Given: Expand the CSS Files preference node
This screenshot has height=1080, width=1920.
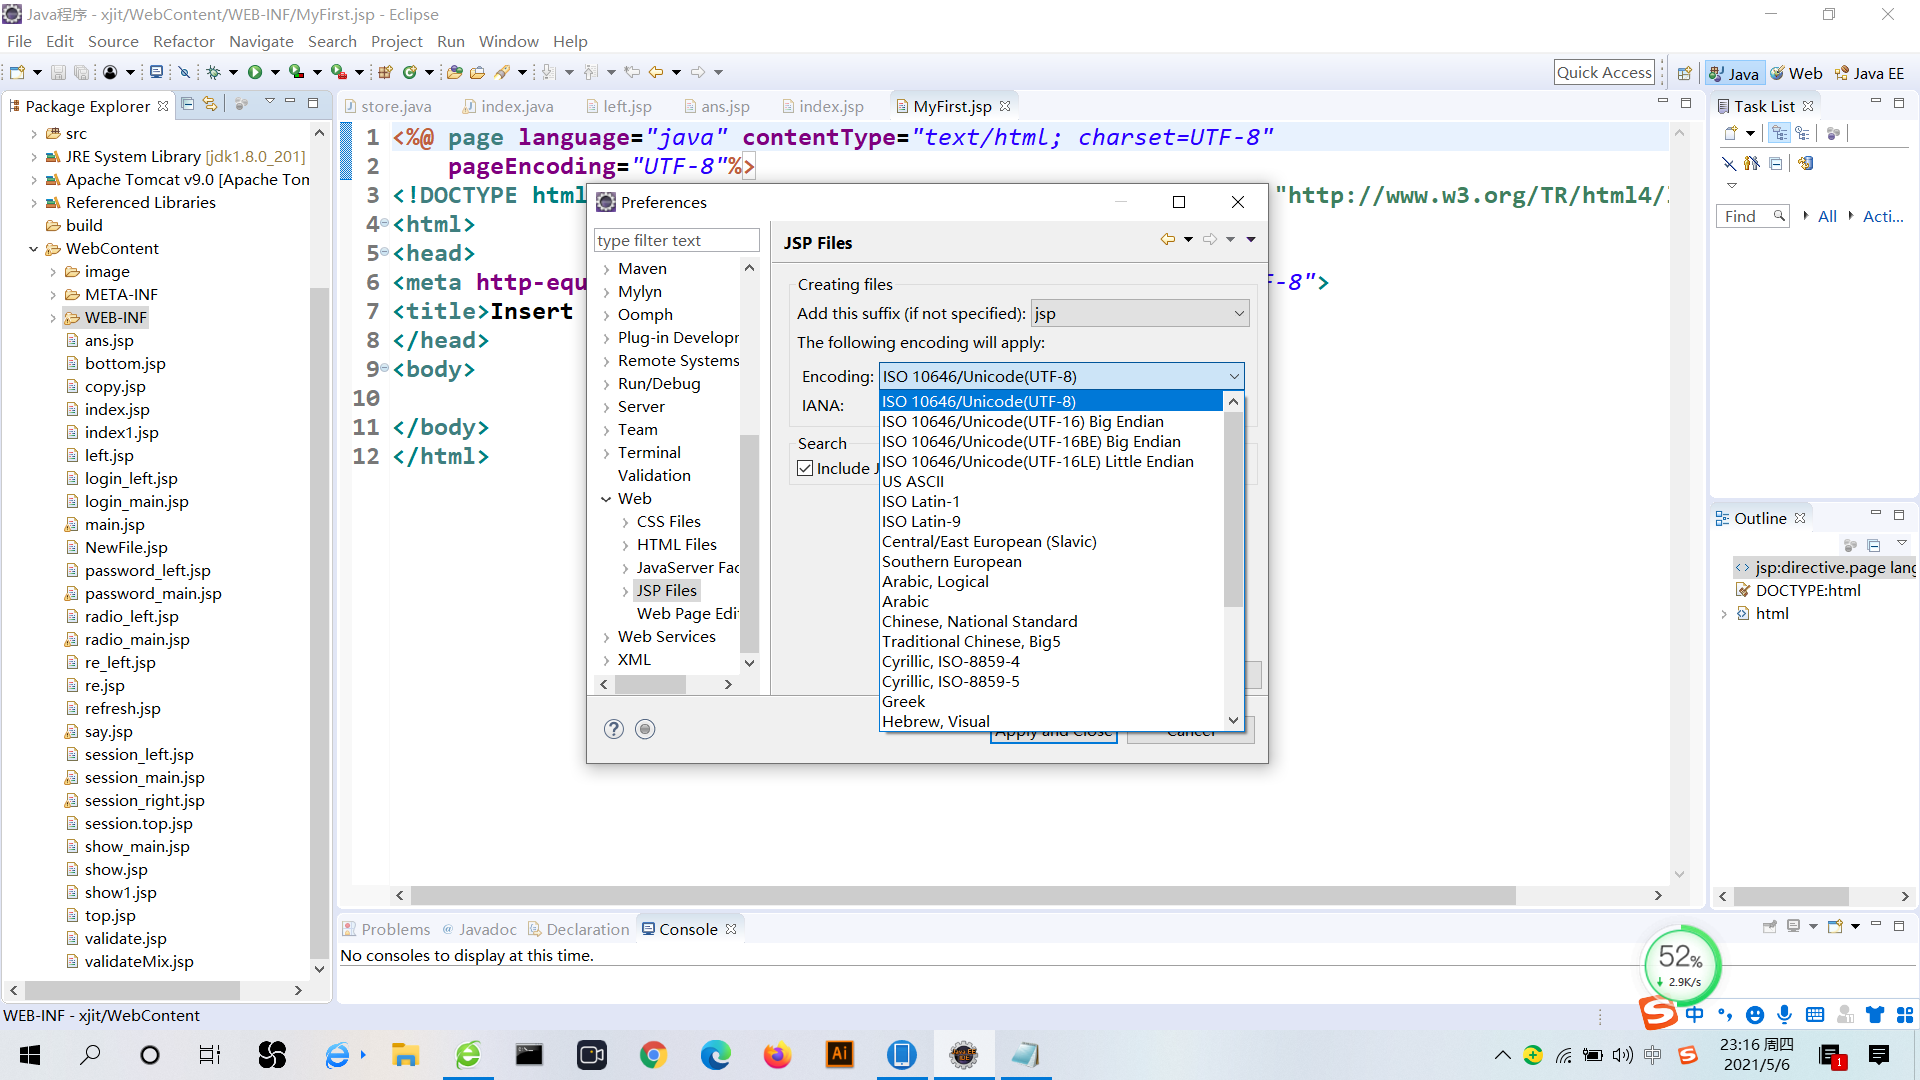Looking at the screenshot, I should pyautogui.click(x=625, y=522).
